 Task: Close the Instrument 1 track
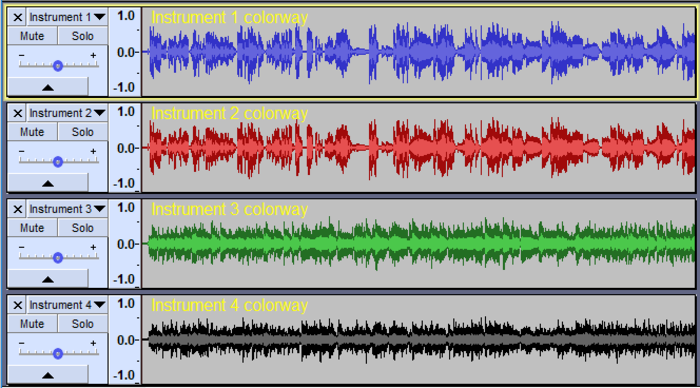click(17, 17)
